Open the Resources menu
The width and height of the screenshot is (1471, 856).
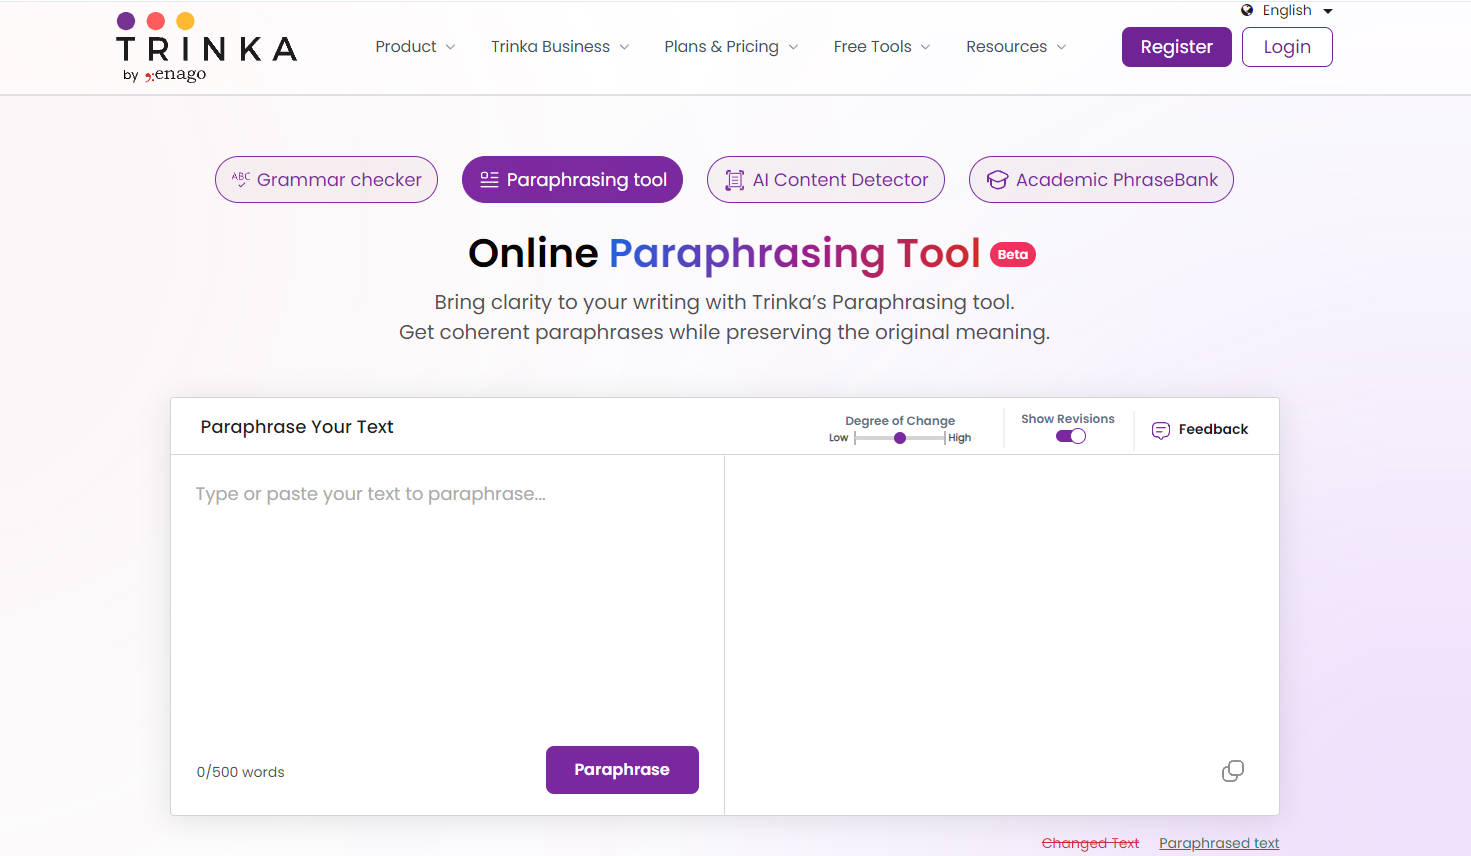click(x=1015, y=46)
